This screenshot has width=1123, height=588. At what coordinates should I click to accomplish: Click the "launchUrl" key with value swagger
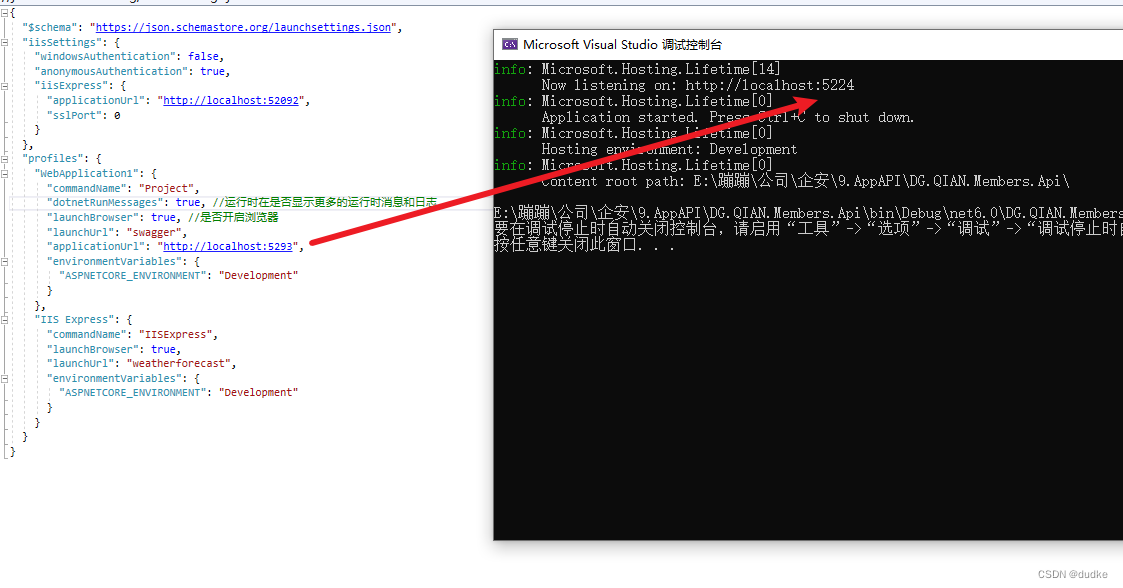point(81,232)
